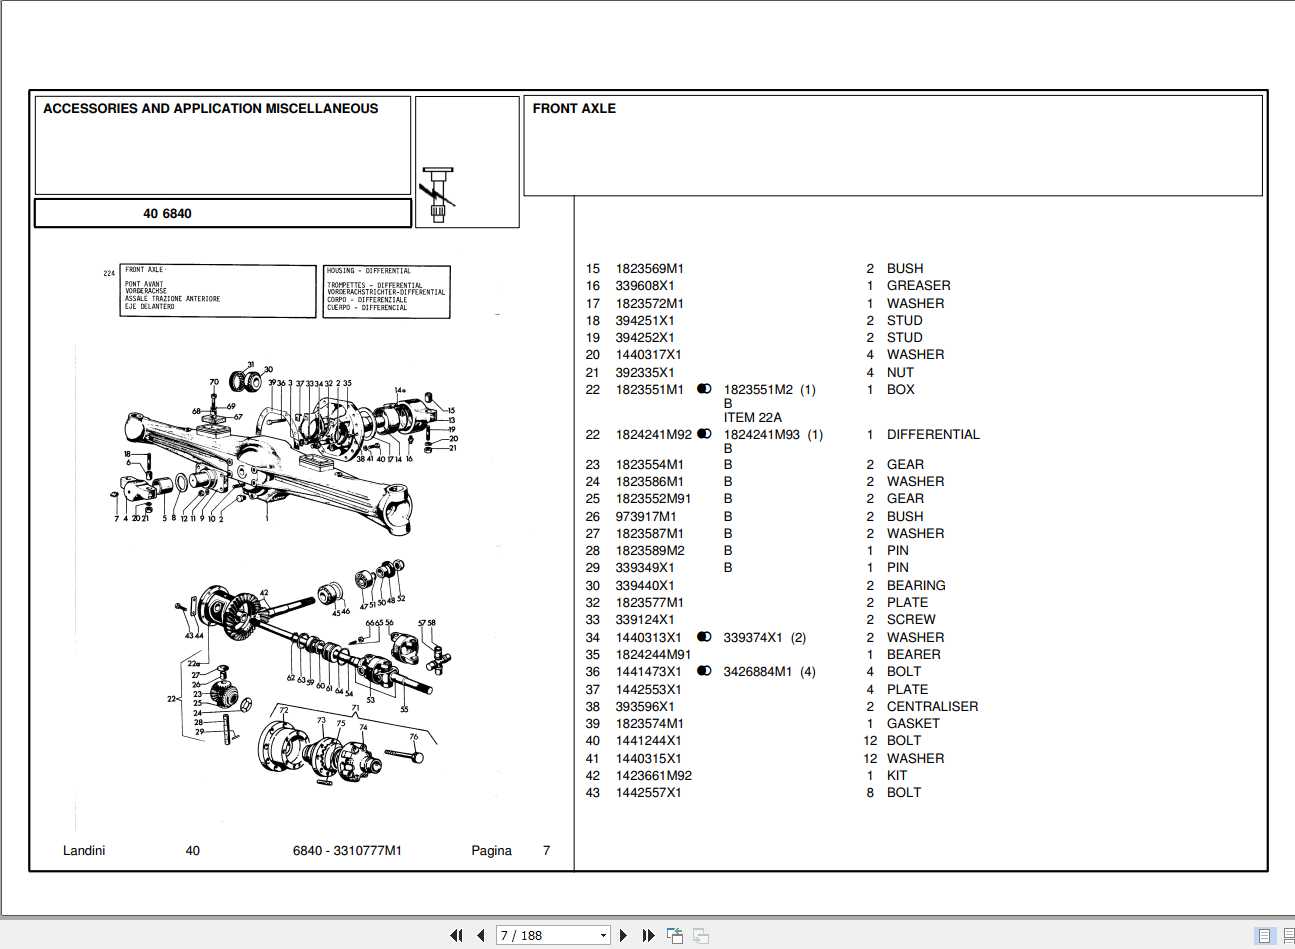Select part number 1823554M1
Viewport: 1295px width, 949px height.
coord(650,464)
